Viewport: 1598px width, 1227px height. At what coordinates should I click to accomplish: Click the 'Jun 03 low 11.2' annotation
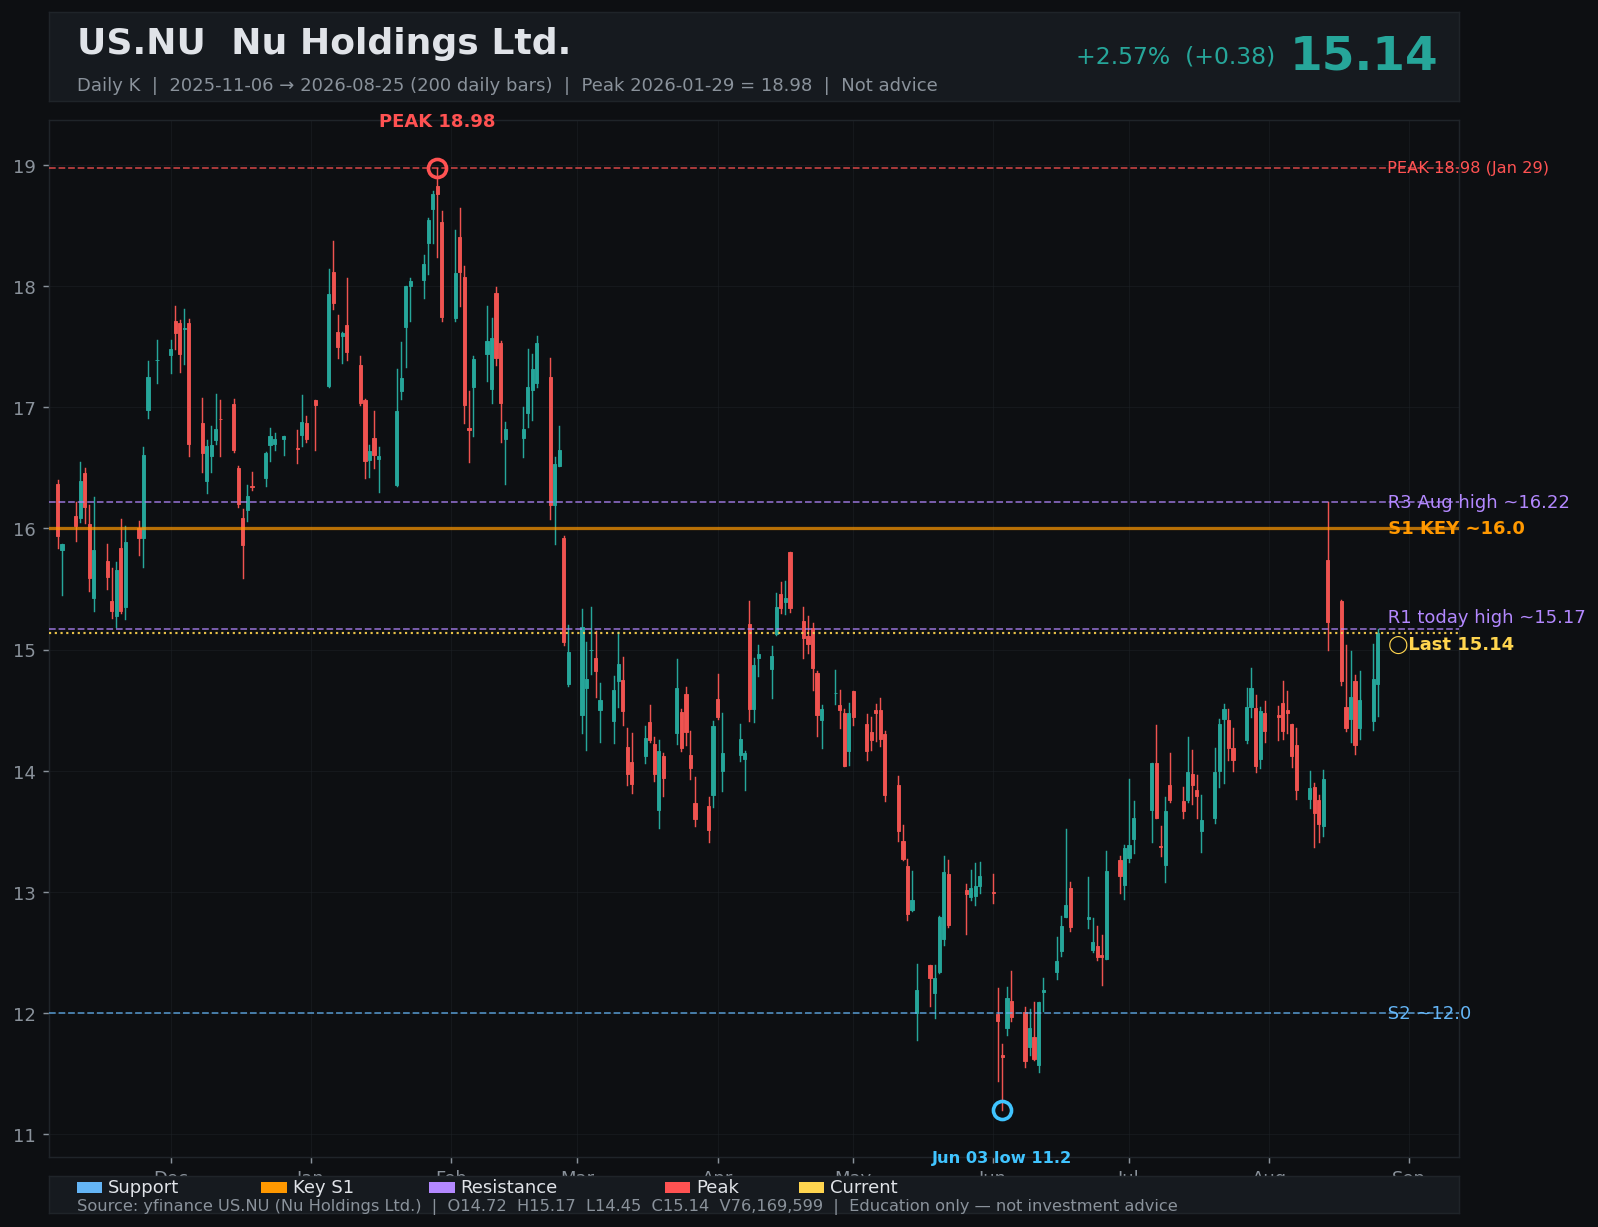click(1001, 1158)
